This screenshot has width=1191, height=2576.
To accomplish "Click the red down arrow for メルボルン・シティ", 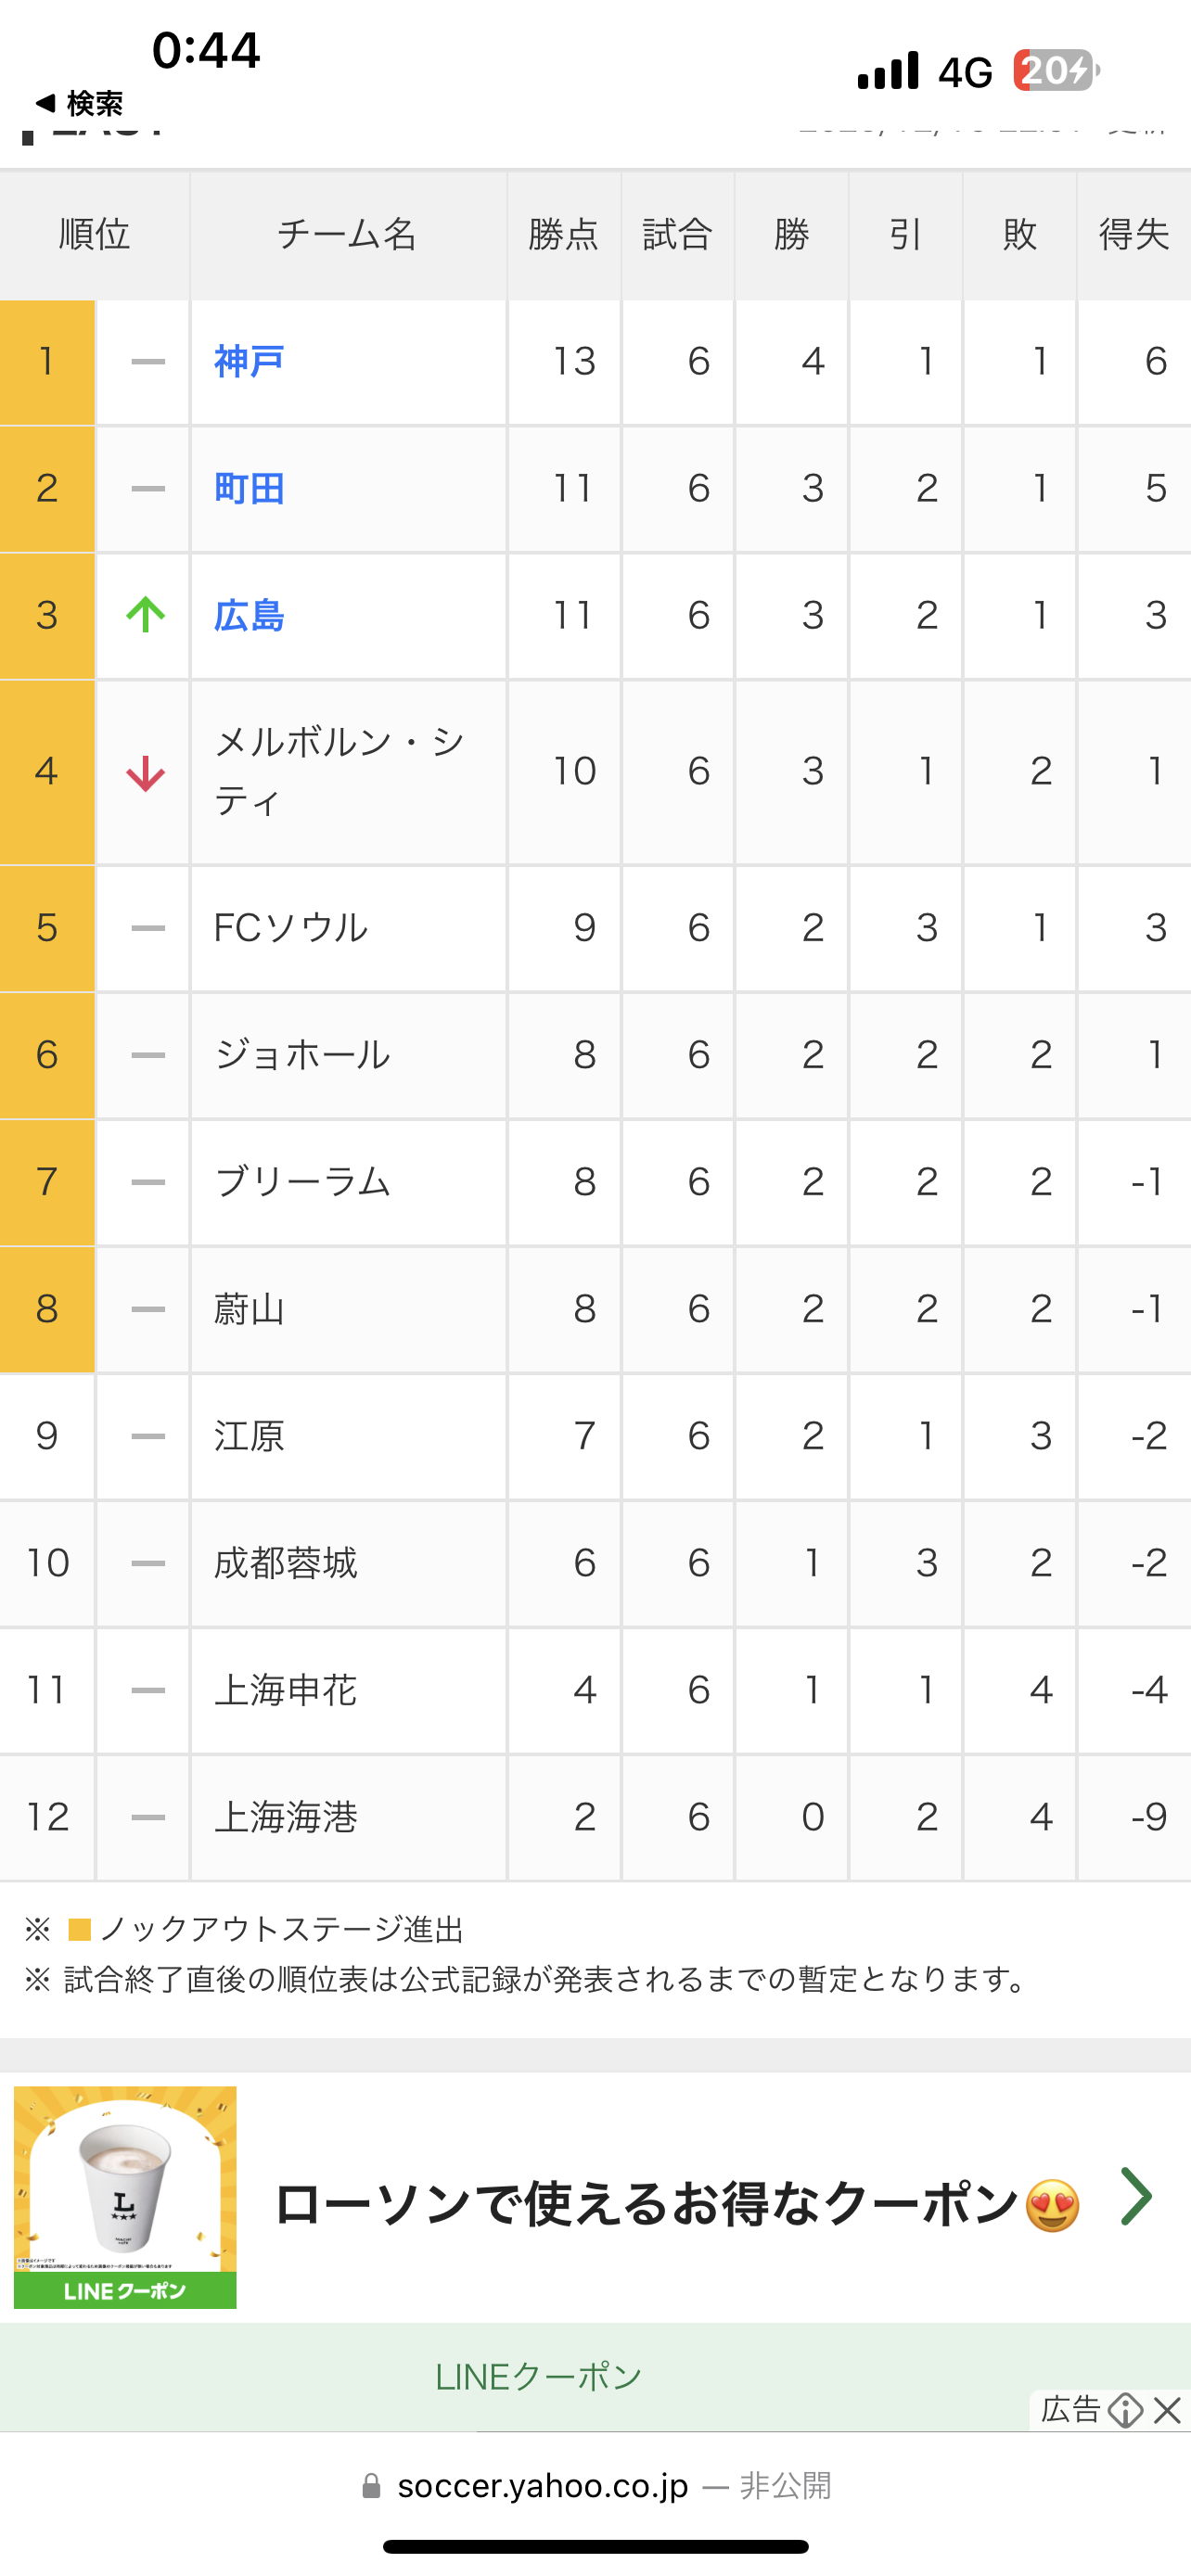I will point(146,773).
